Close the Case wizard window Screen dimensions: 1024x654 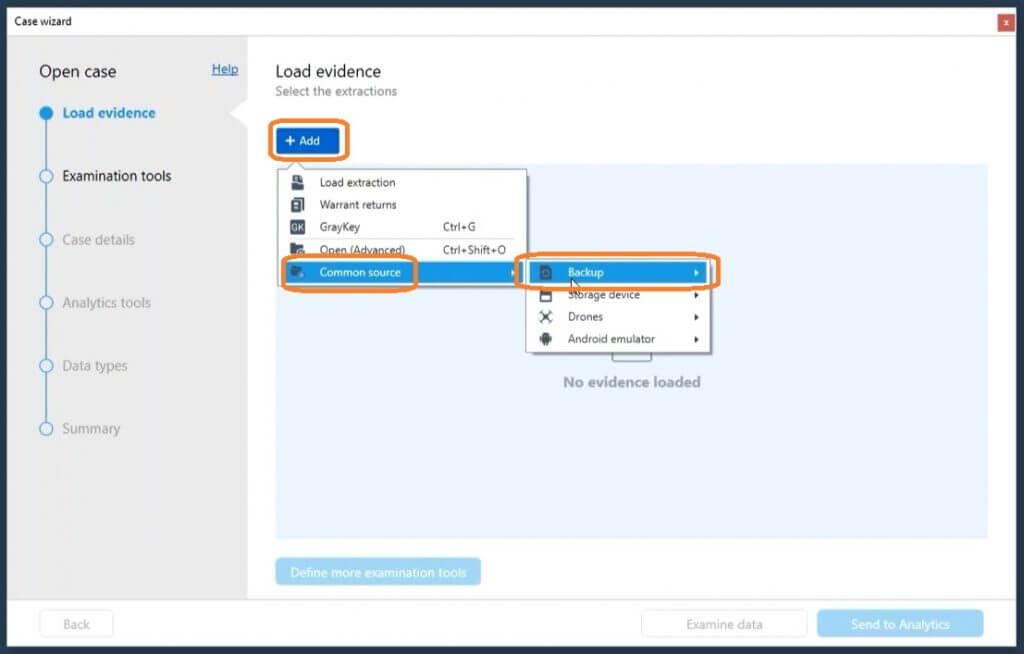tap(1006, 22)
